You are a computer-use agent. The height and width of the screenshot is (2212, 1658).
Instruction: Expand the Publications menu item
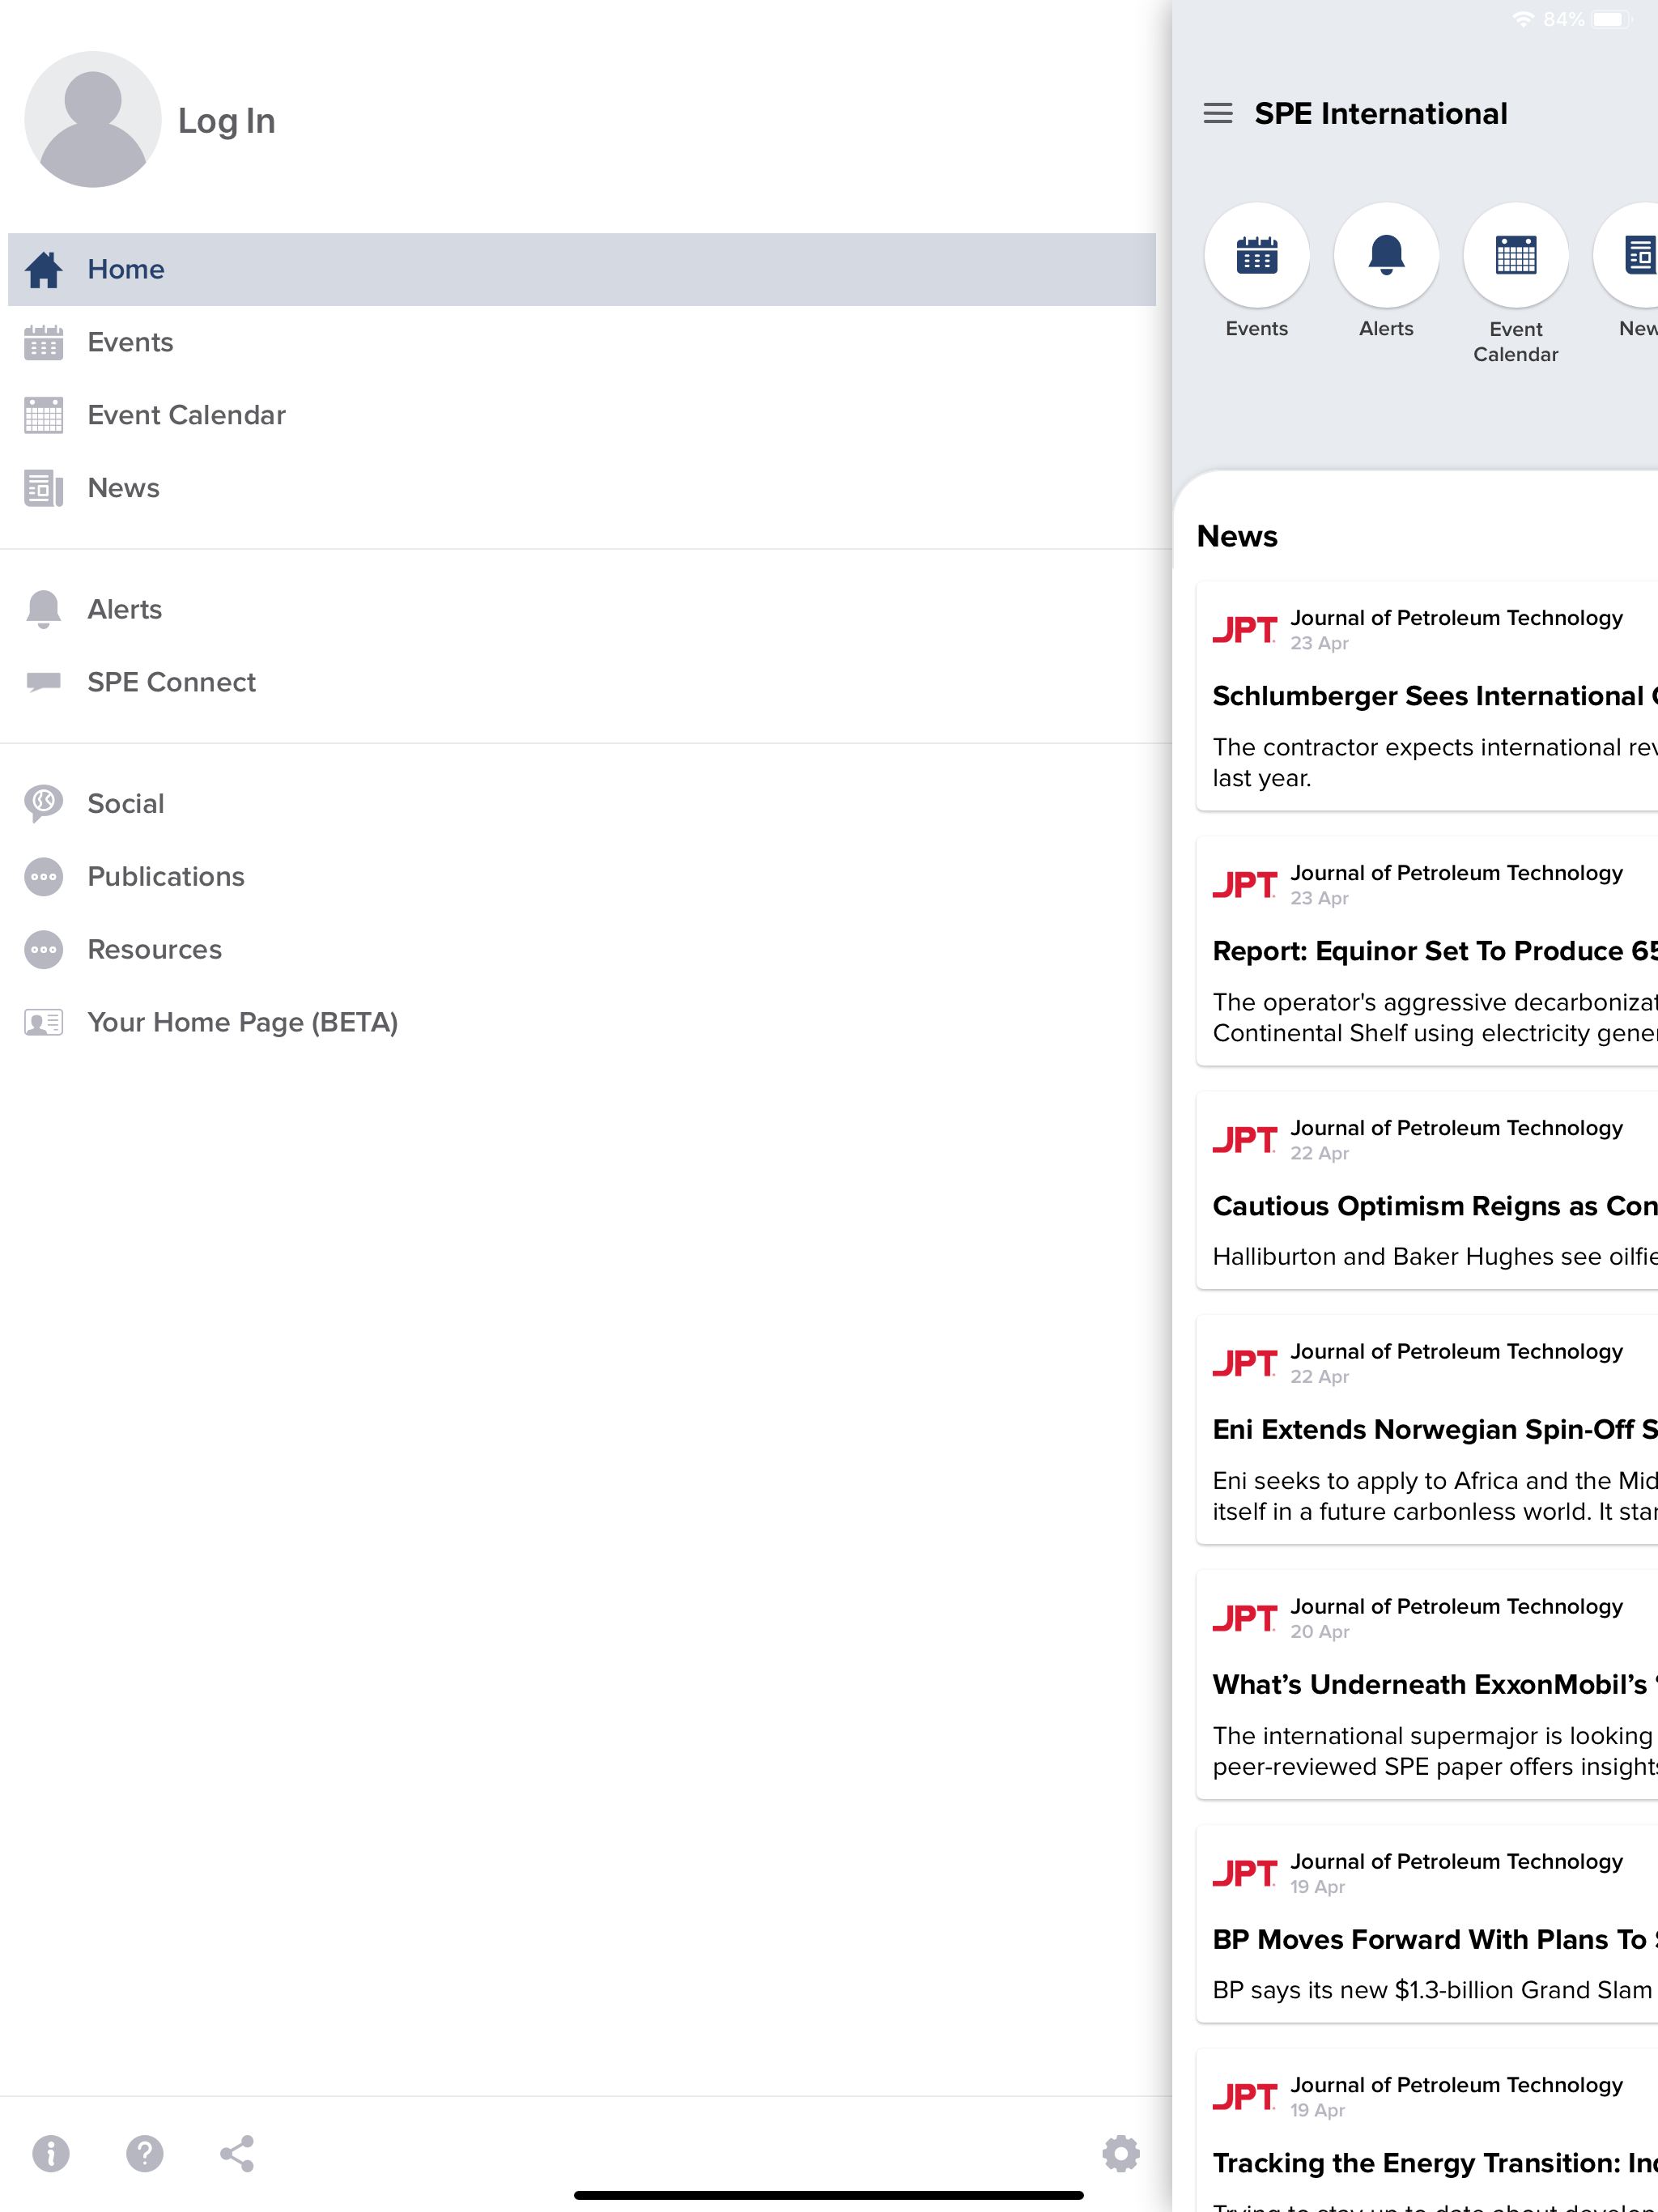click(x=165, y=877)
